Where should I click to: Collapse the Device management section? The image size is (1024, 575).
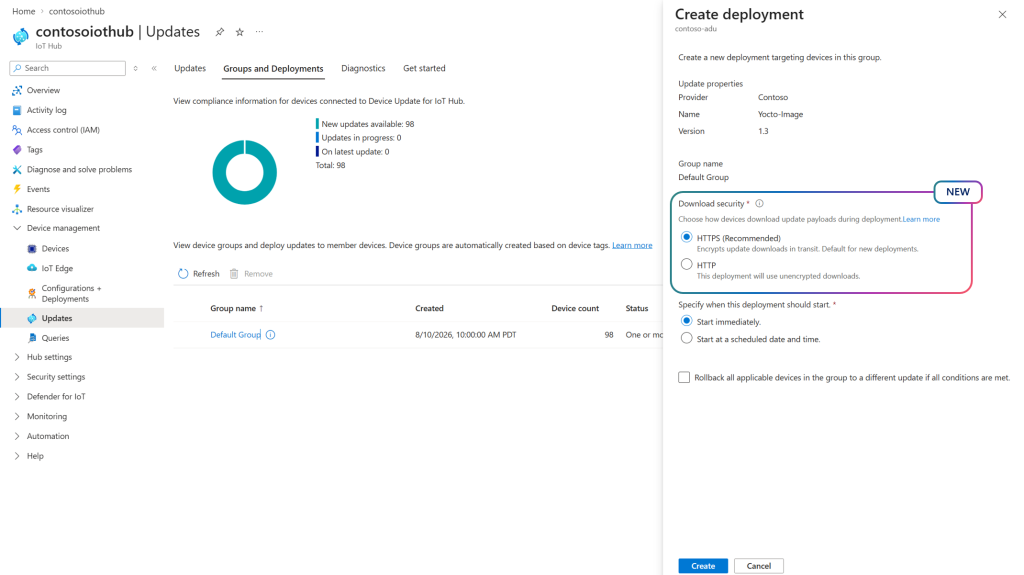click(x=17, y=228)
